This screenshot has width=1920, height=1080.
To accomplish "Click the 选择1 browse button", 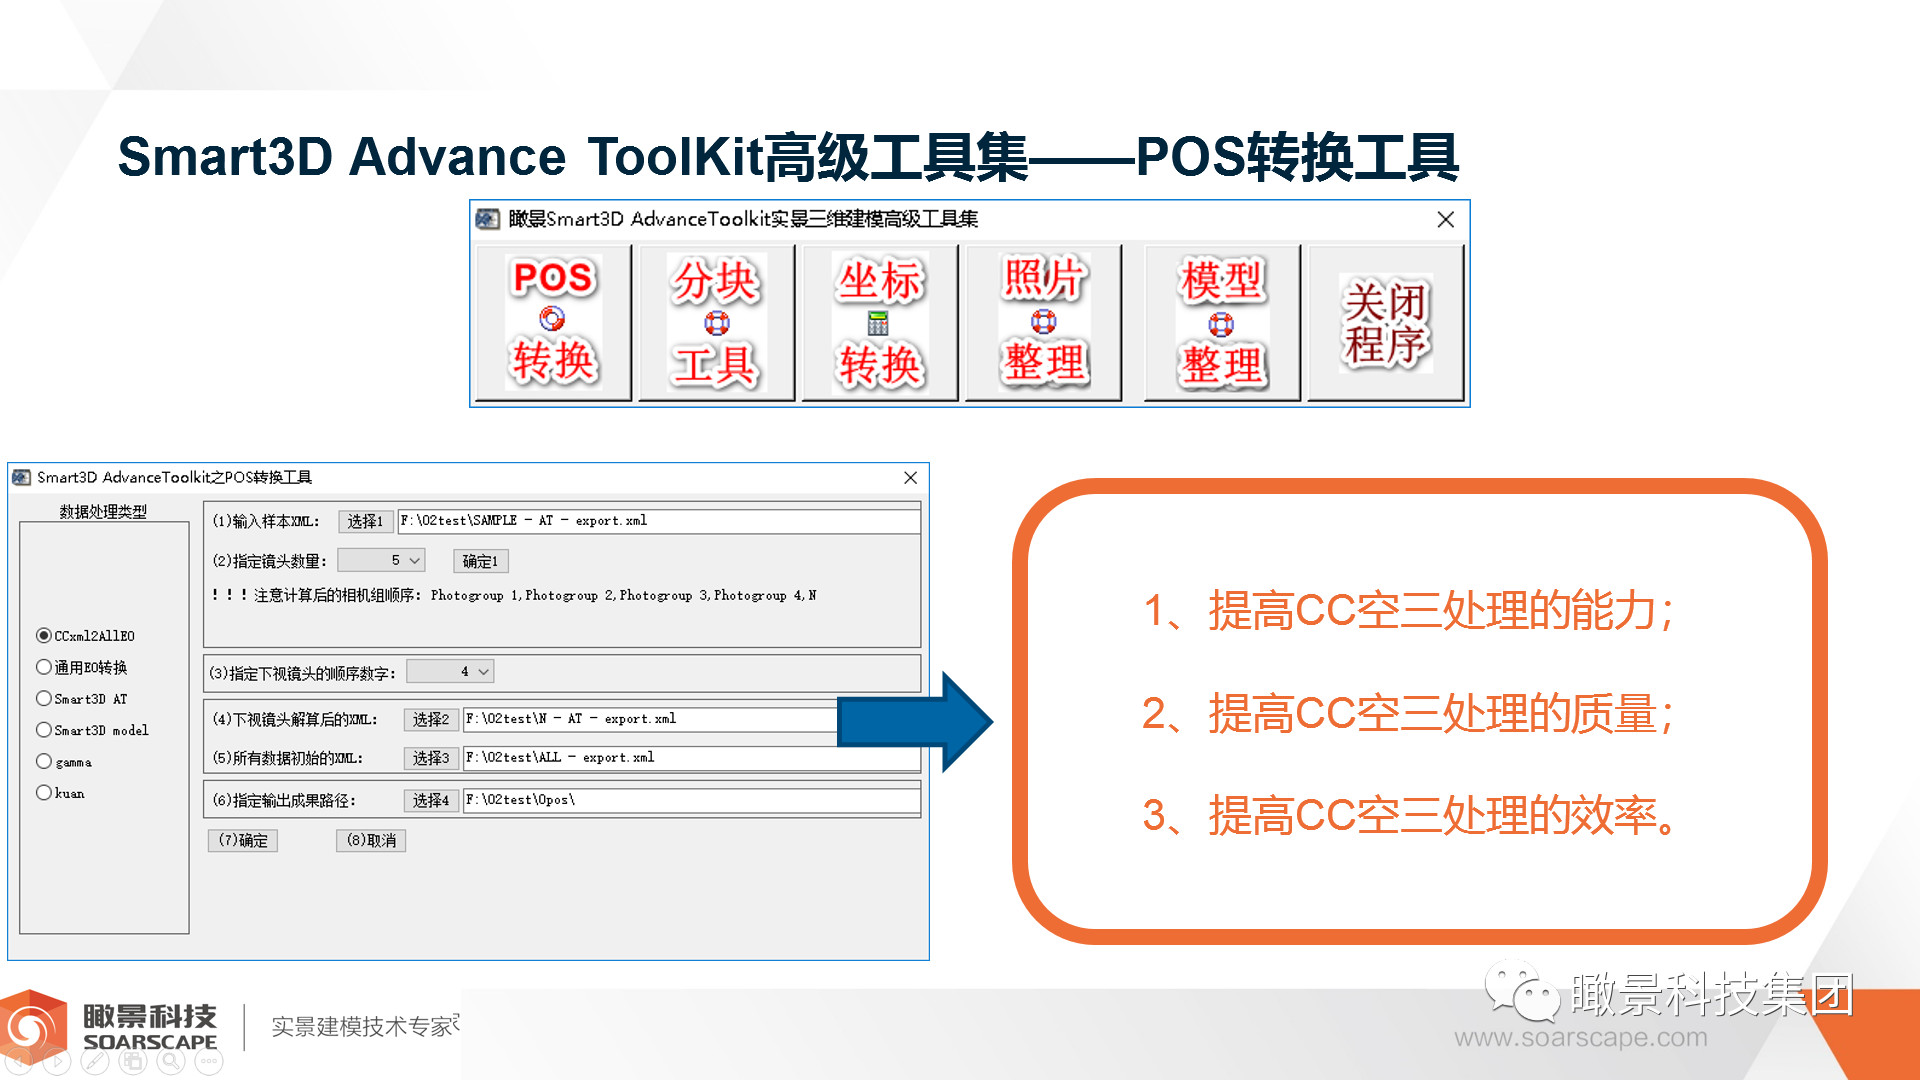I will pyautogui.click(x=365, y=521).
